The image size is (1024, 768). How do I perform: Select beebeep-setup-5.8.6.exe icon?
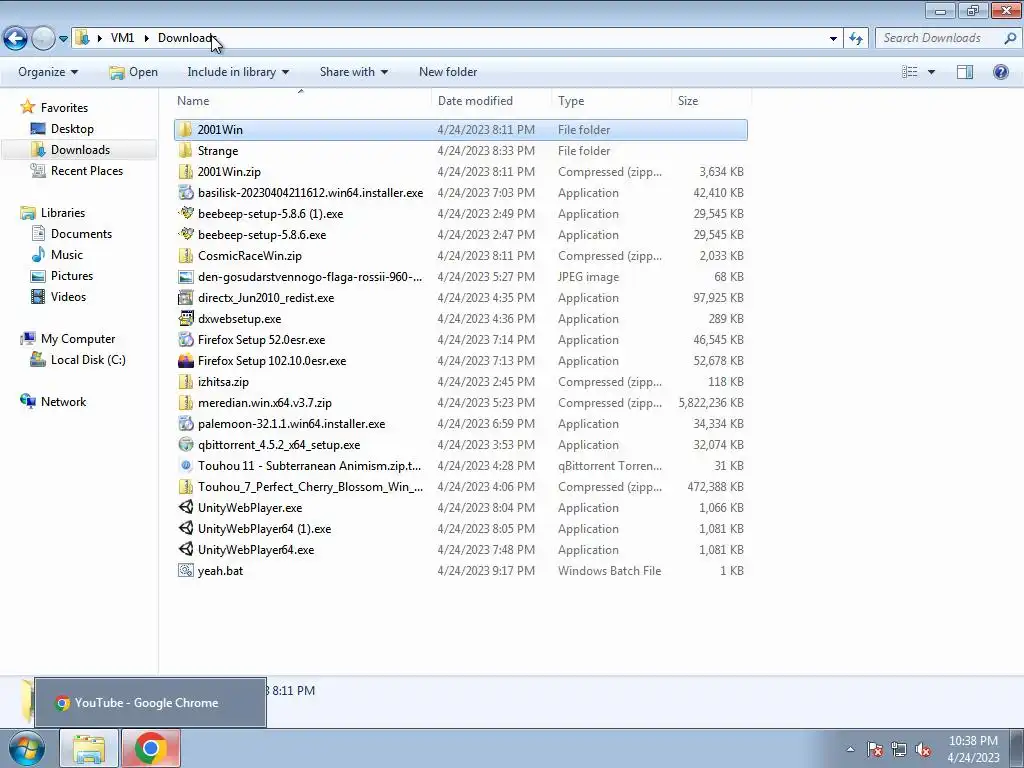[x=185, y=234]
